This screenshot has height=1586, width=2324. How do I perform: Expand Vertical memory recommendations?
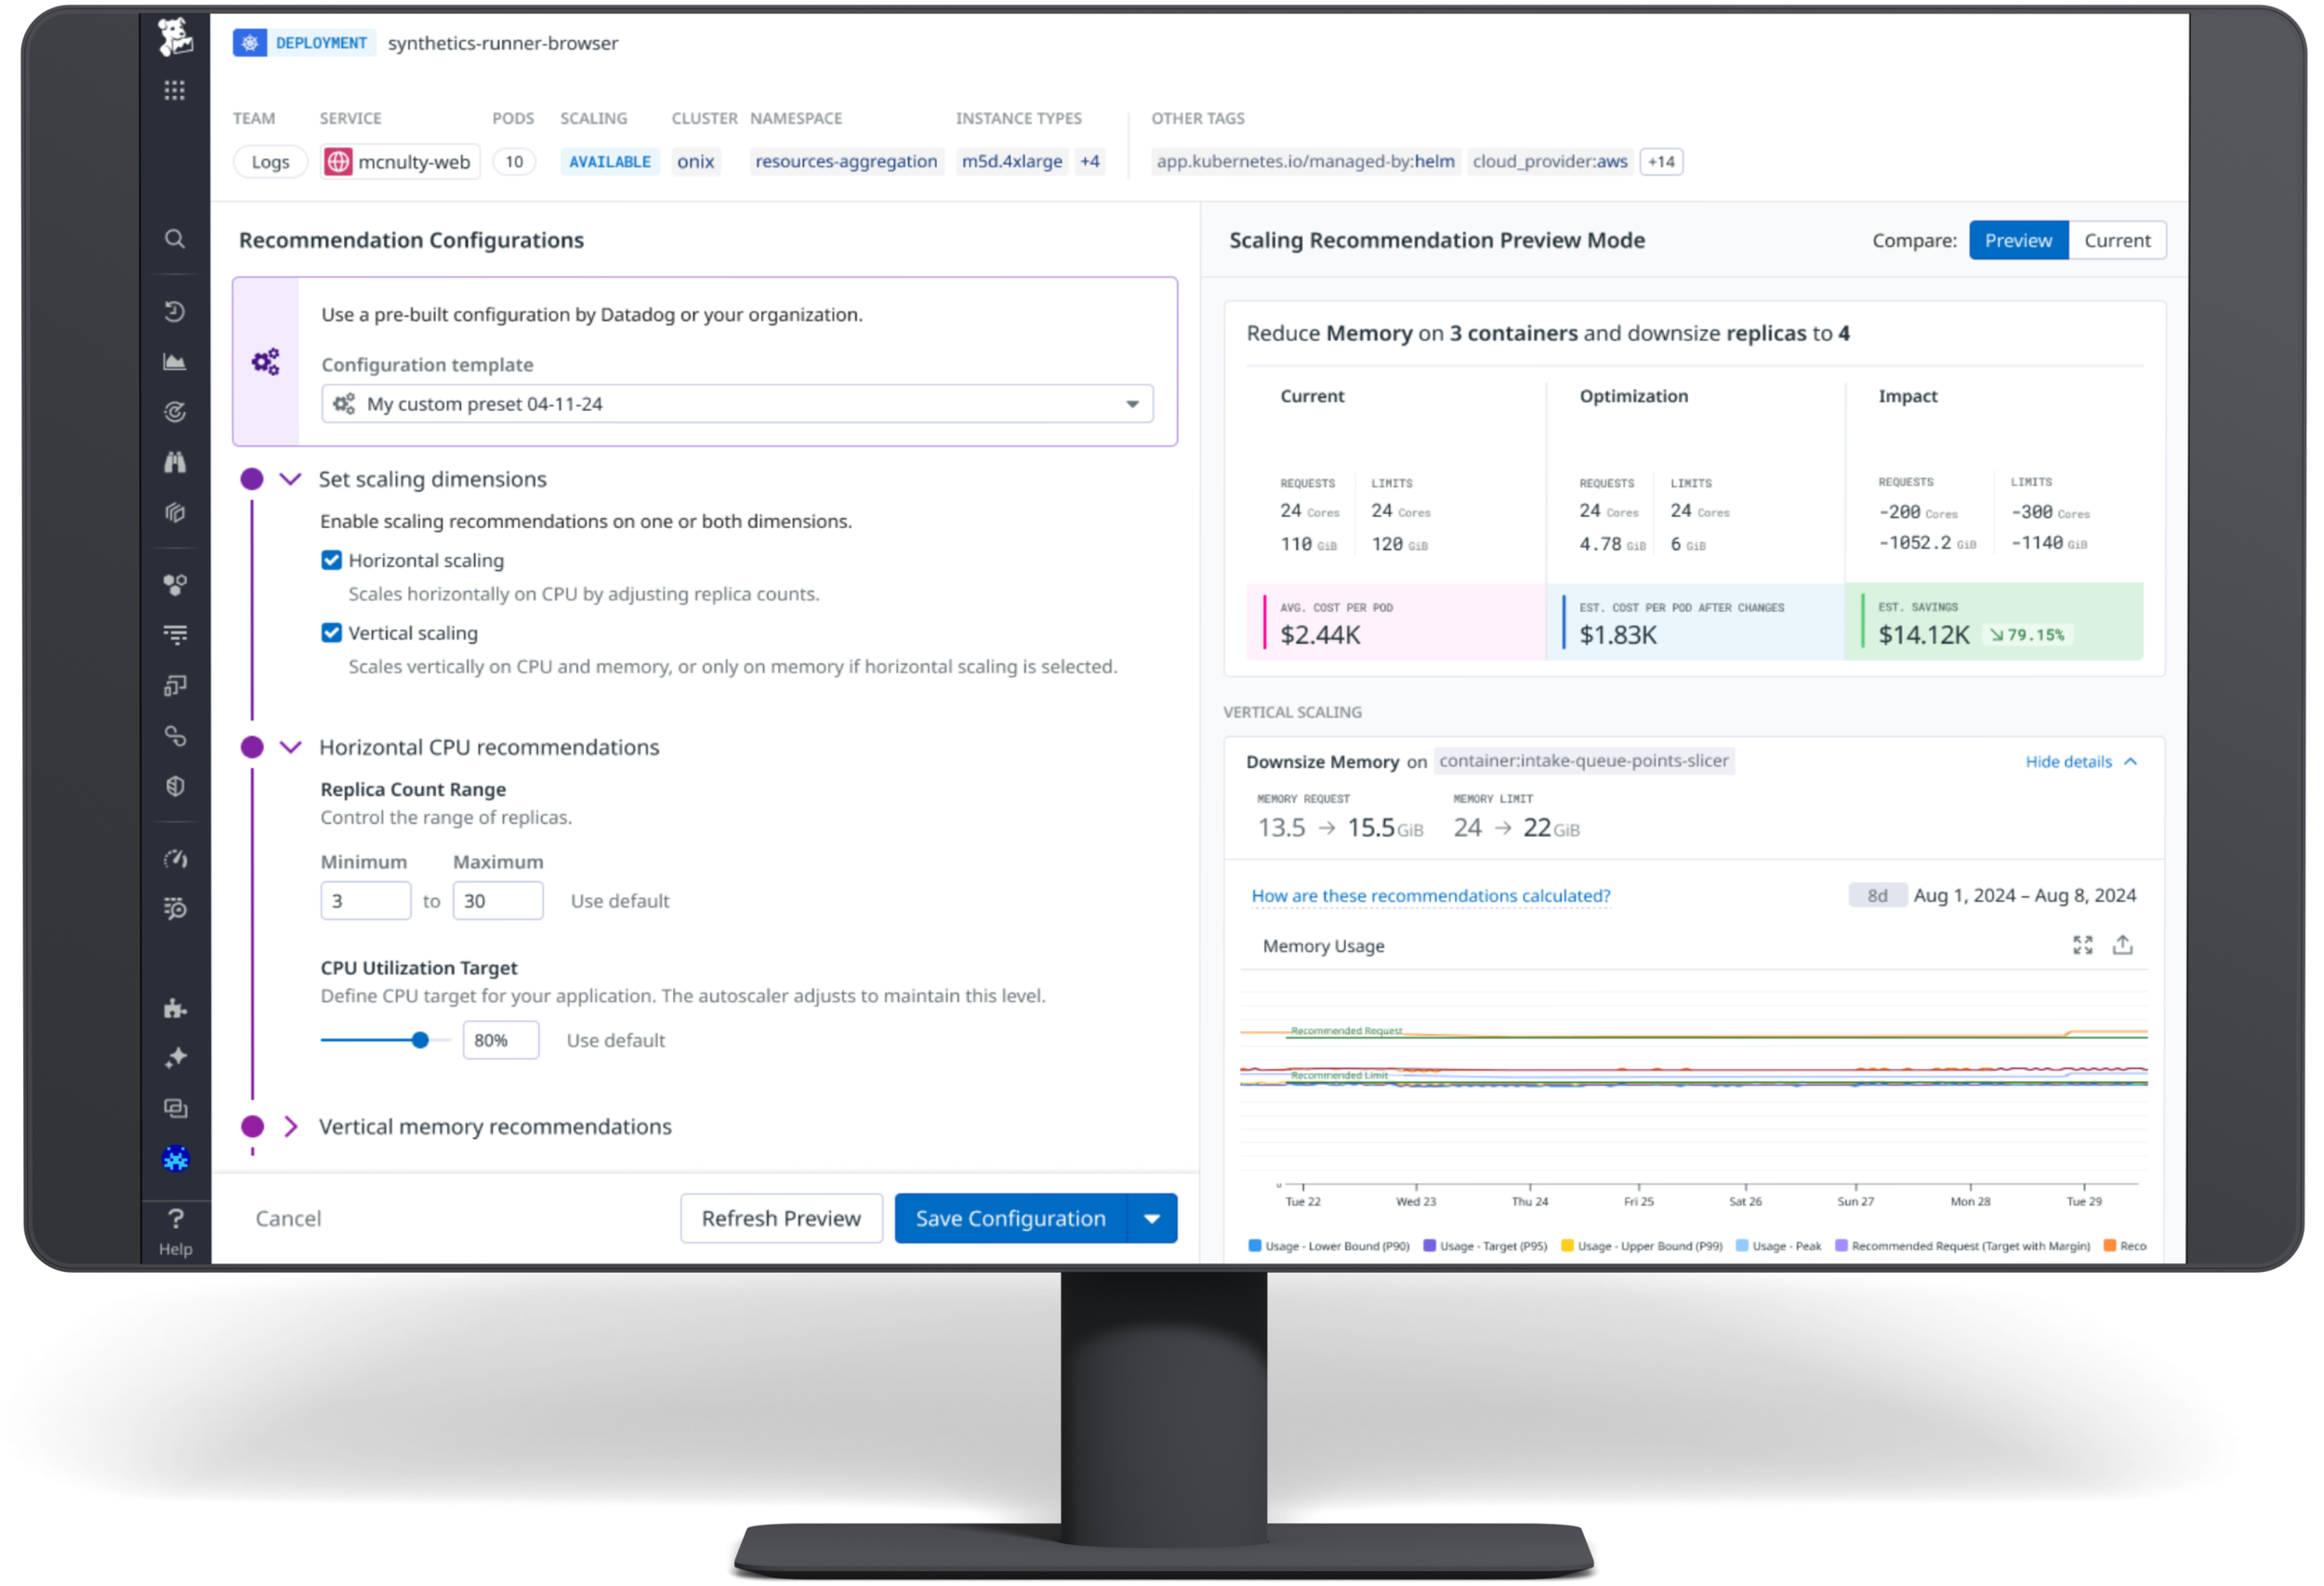291,1126
